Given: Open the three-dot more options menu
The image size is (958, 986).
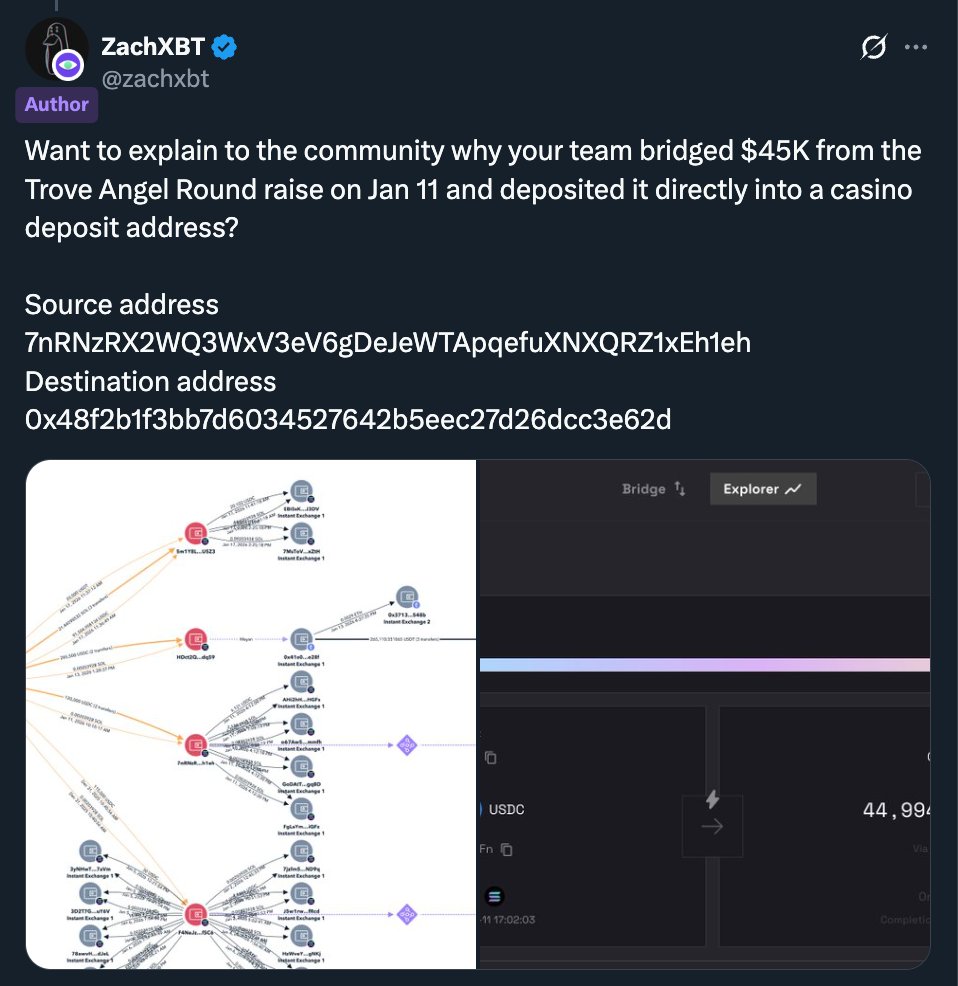Looking at the screenshot, I should tap(915, 47).
